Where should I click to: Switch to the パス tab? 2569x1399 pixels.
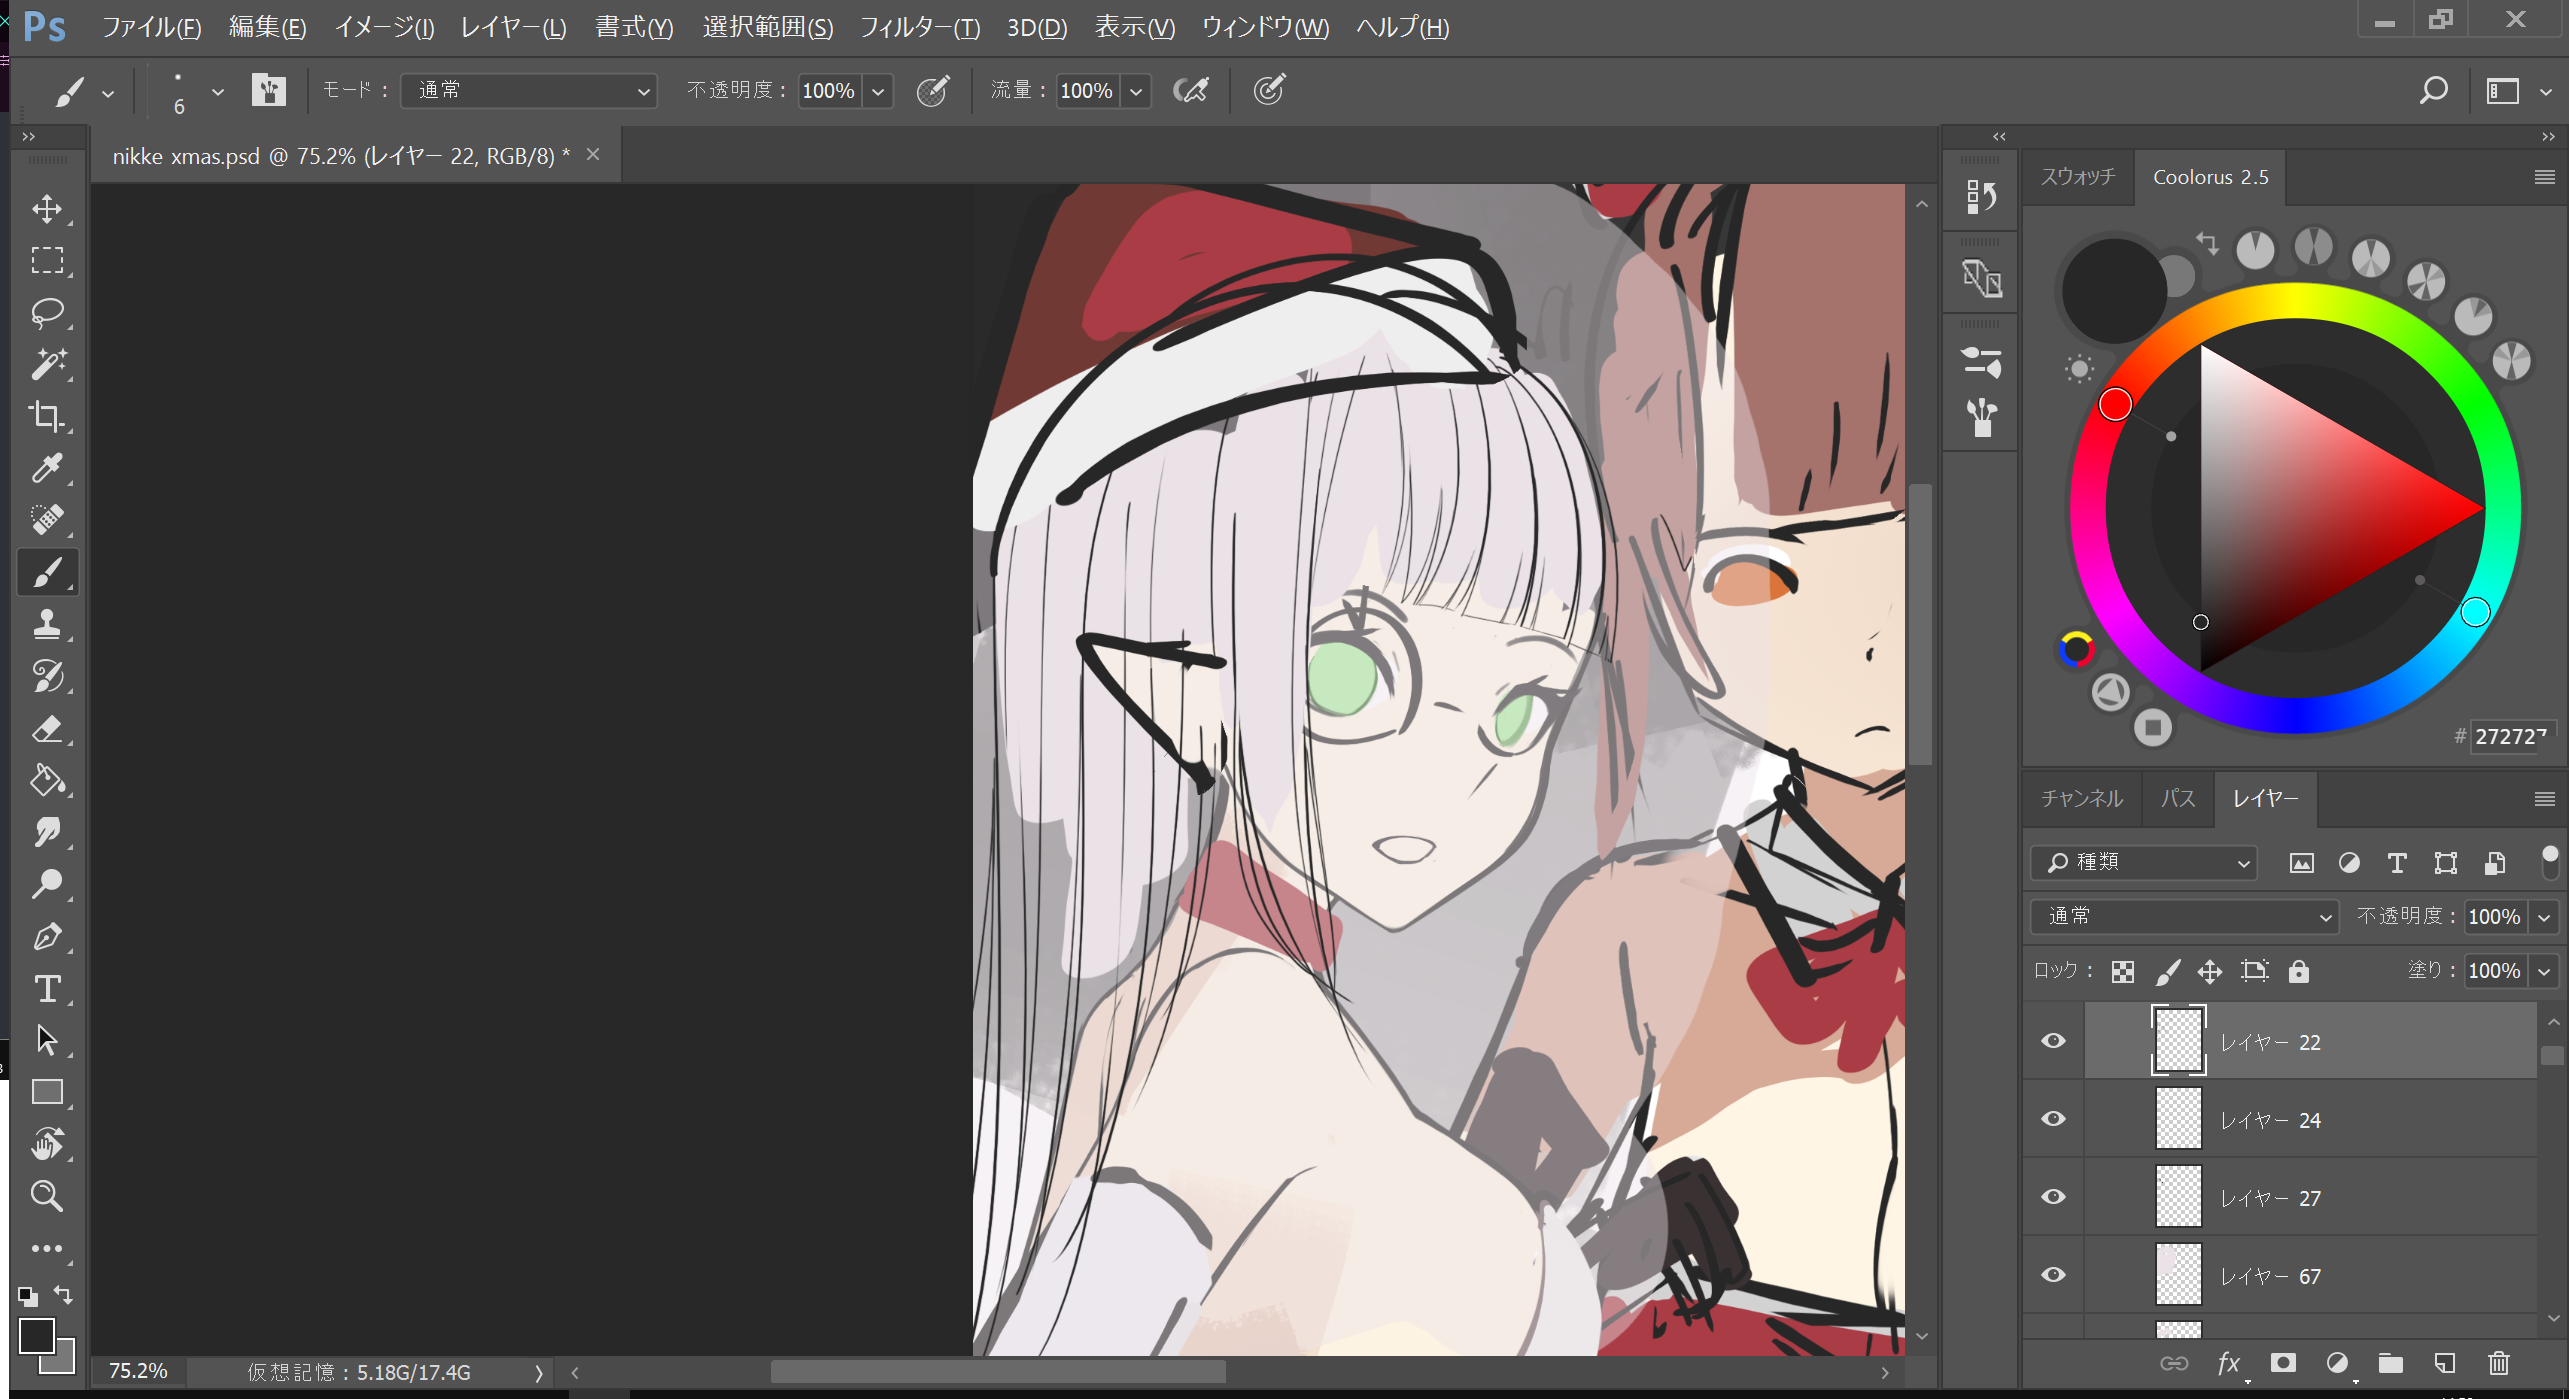2177,798
